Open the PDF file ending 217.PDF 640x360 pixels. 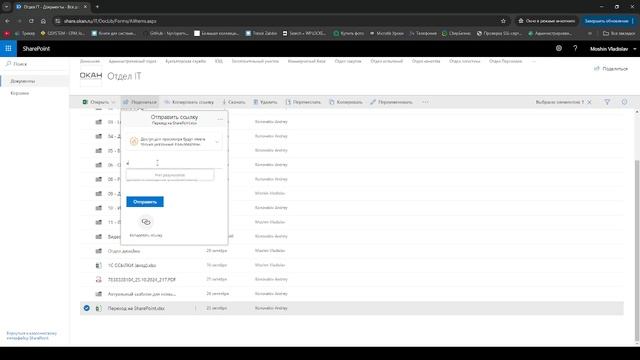pos(142,280)
